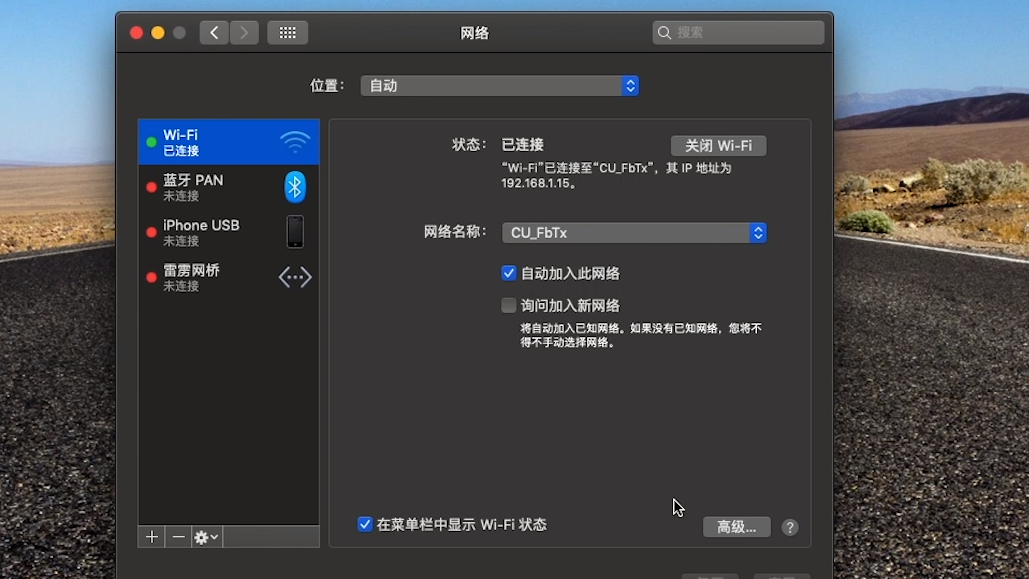Click the Bluetooth icon next to 蓝牙 PAN

pos(295,187)
